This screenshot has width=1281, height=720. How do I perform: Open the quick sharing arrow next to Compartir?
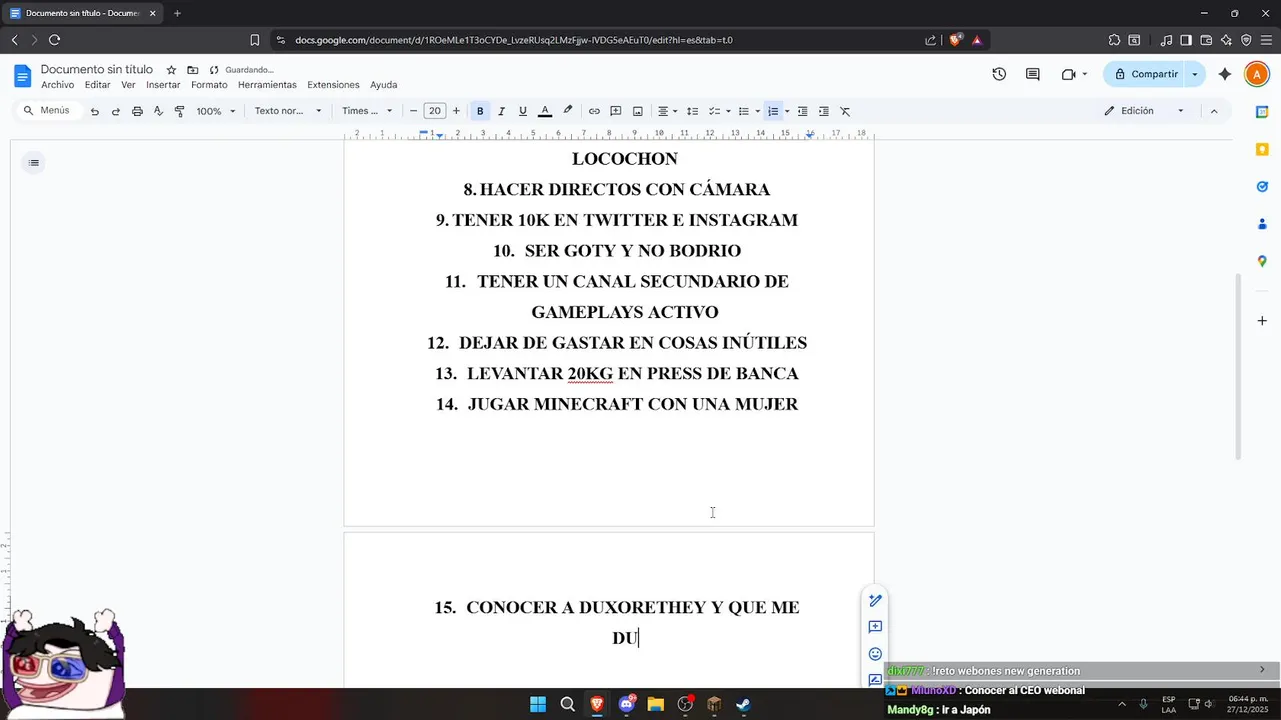coord(1194,74)
